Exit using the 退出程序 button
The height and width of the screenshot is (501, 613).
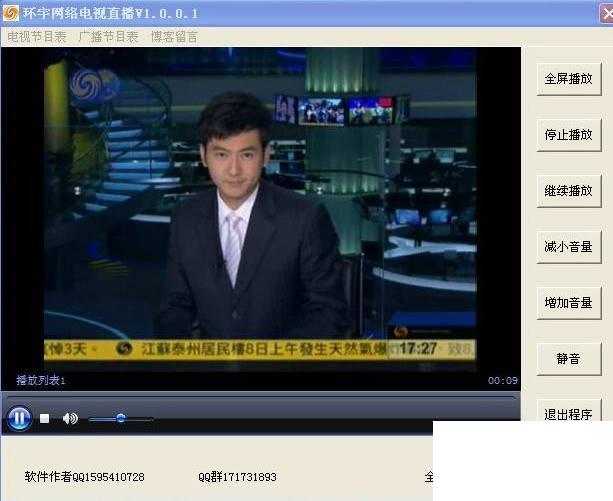tap(569, 410)
